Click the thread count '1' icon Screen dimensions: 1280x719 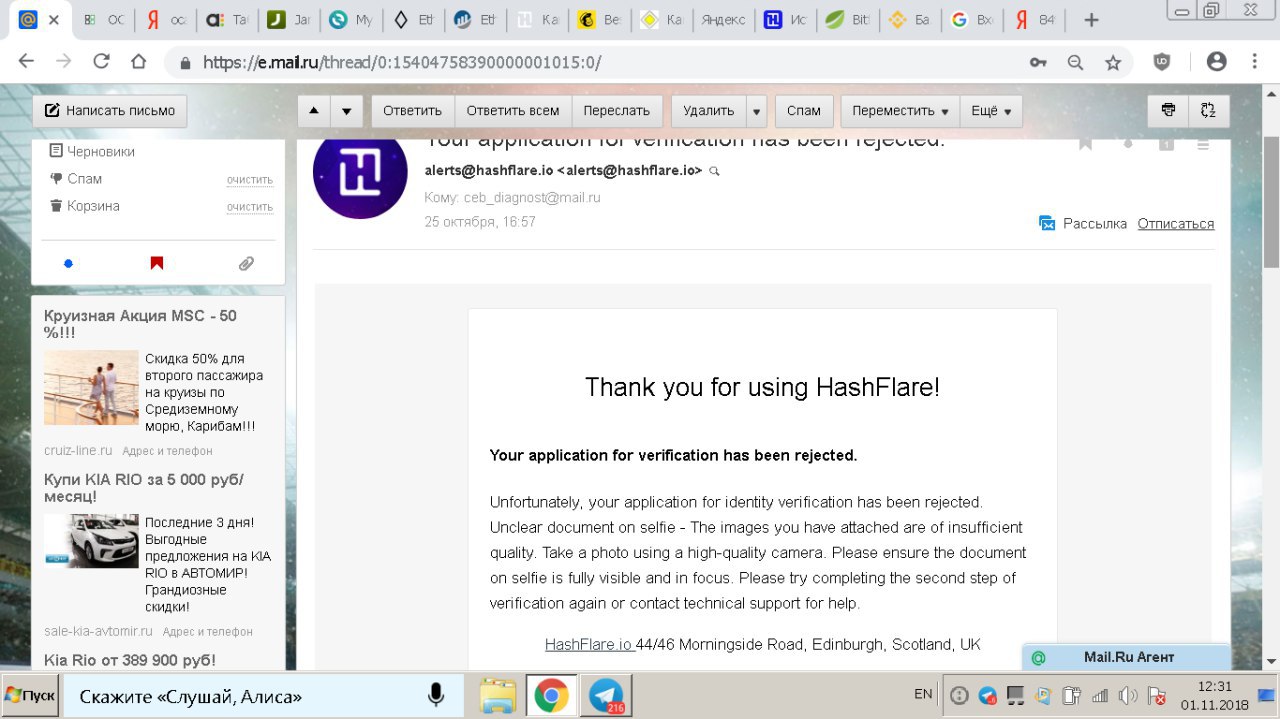(x=1166, y=144)
